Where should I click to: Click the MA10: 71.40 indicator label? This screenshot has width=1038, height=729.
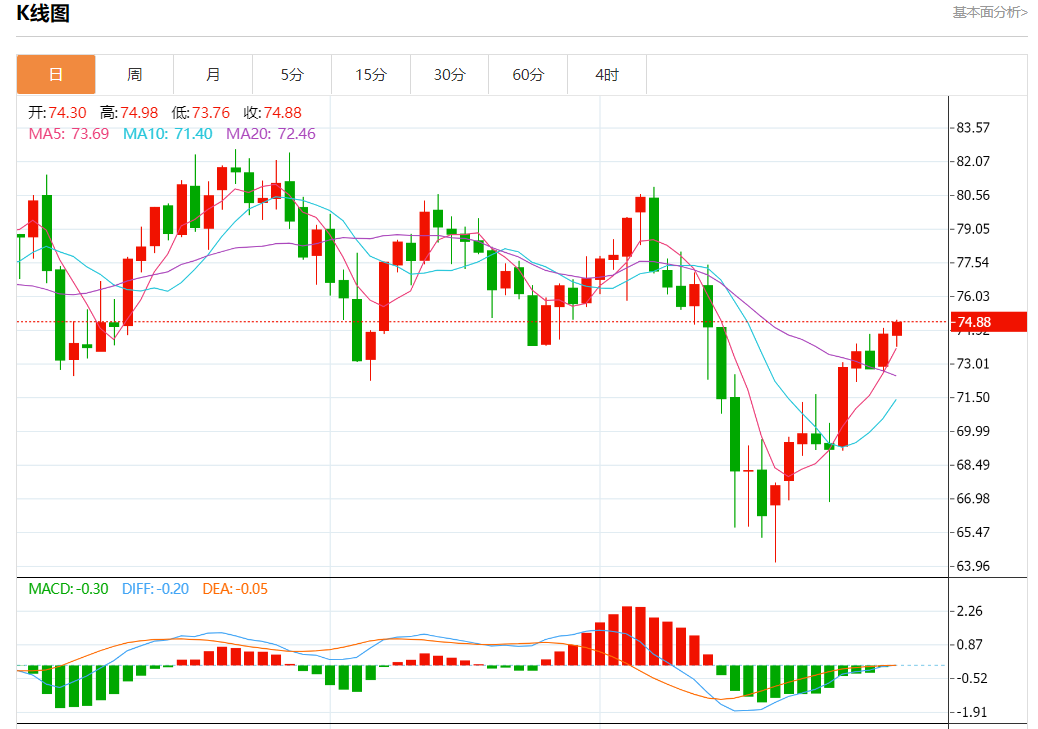coord(167,134)
